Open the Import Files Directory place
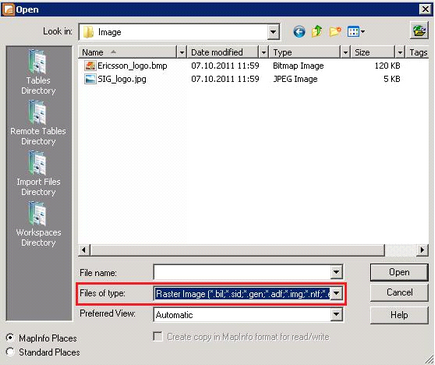This screenshot has width=435, height=365. click(38, 174)
